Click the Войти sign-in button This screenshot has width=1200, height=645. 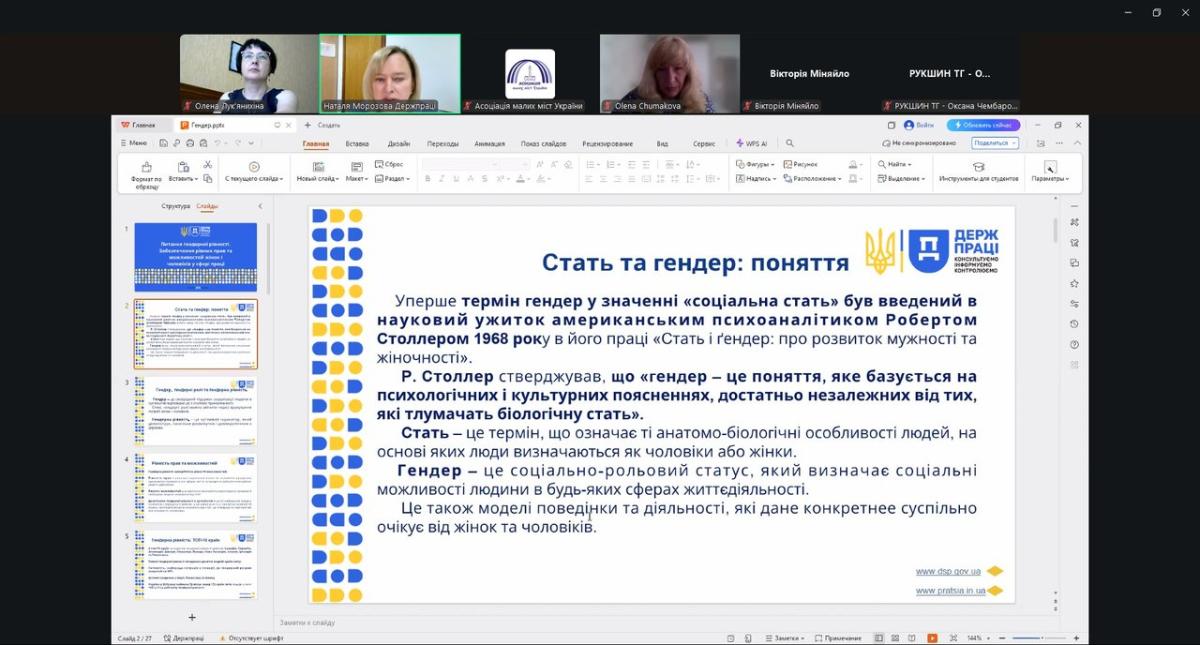[x=919, y=125]
